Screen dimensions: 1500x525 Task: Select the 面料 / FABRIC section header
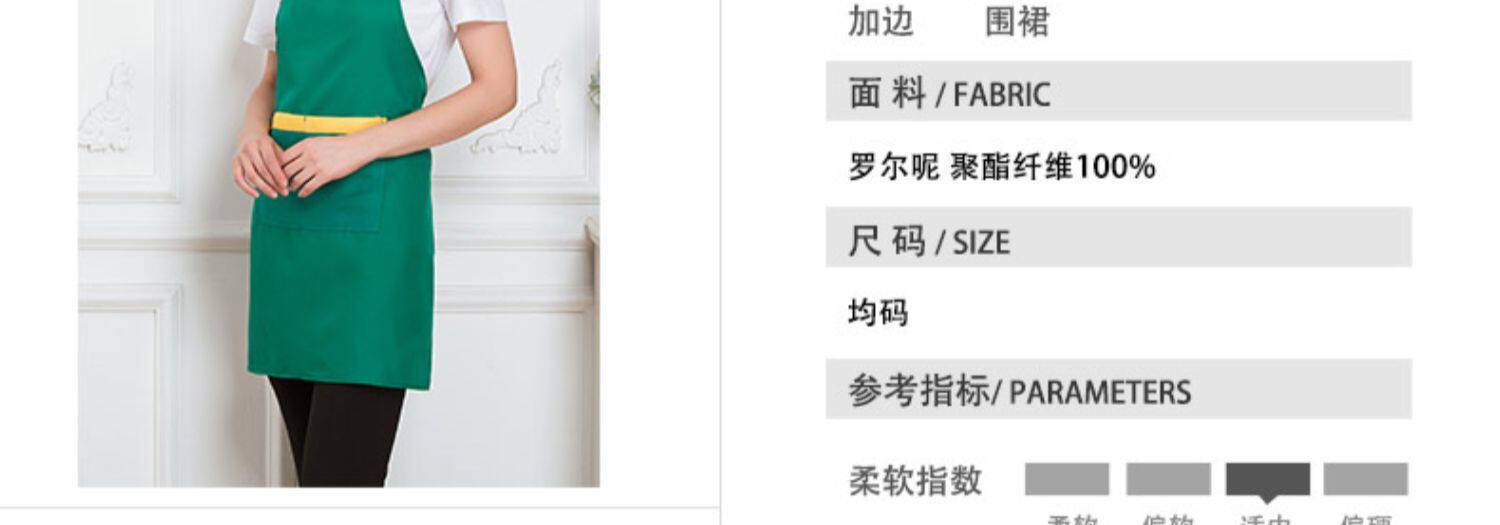point(1118,91)
